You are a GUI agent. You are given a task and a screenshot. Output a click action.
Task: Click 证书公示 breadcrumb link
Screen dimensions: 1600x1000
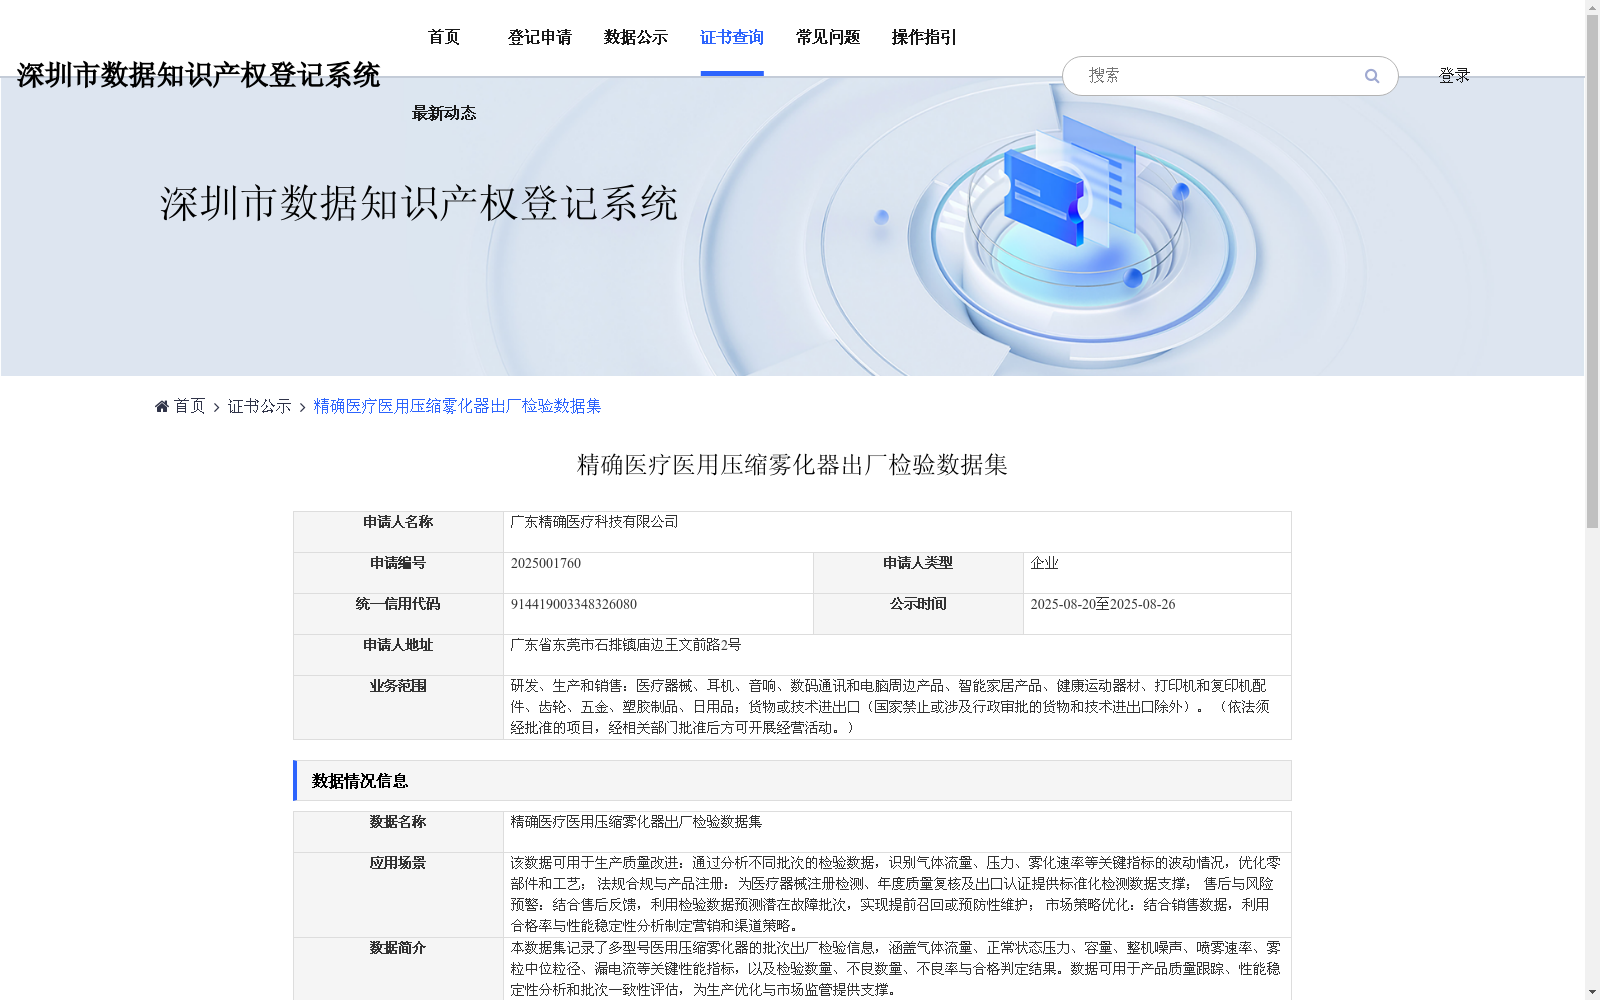(x=260, y=406)
